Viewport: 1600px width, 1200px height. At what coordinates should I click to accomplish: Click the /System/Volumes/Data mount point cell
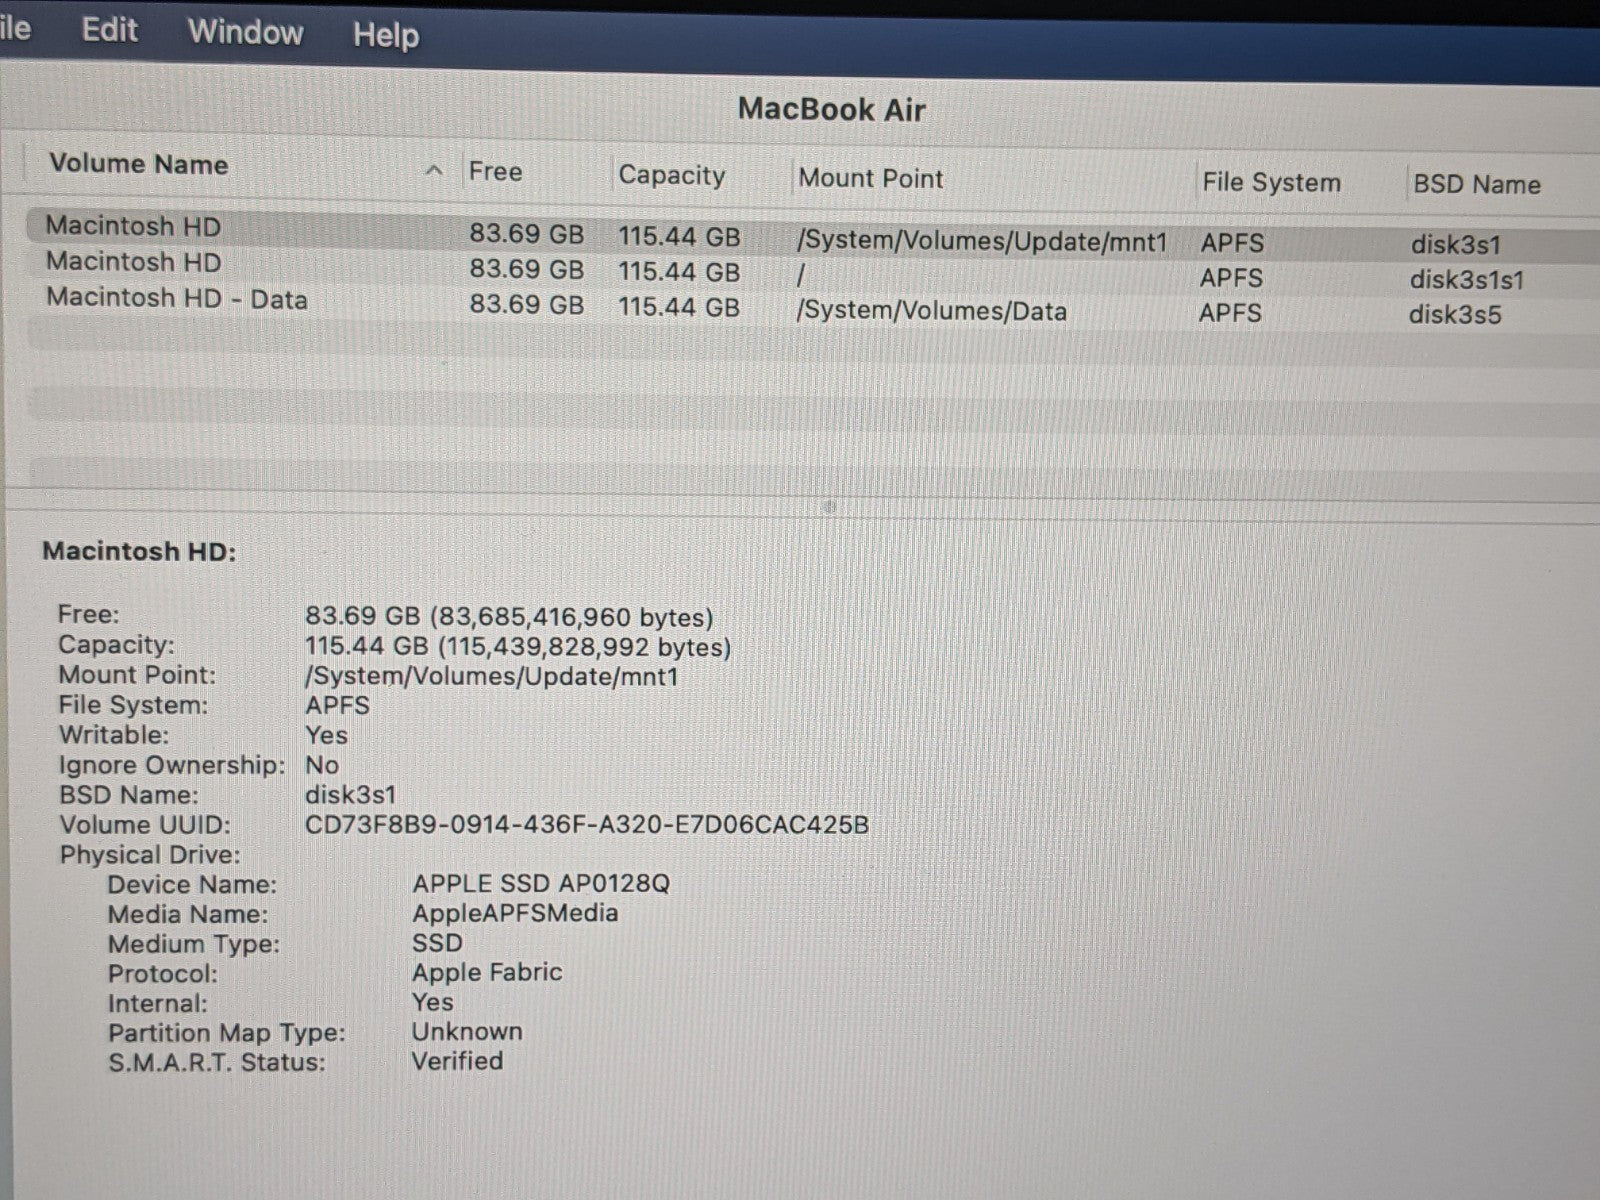click(x=931, y=311)
